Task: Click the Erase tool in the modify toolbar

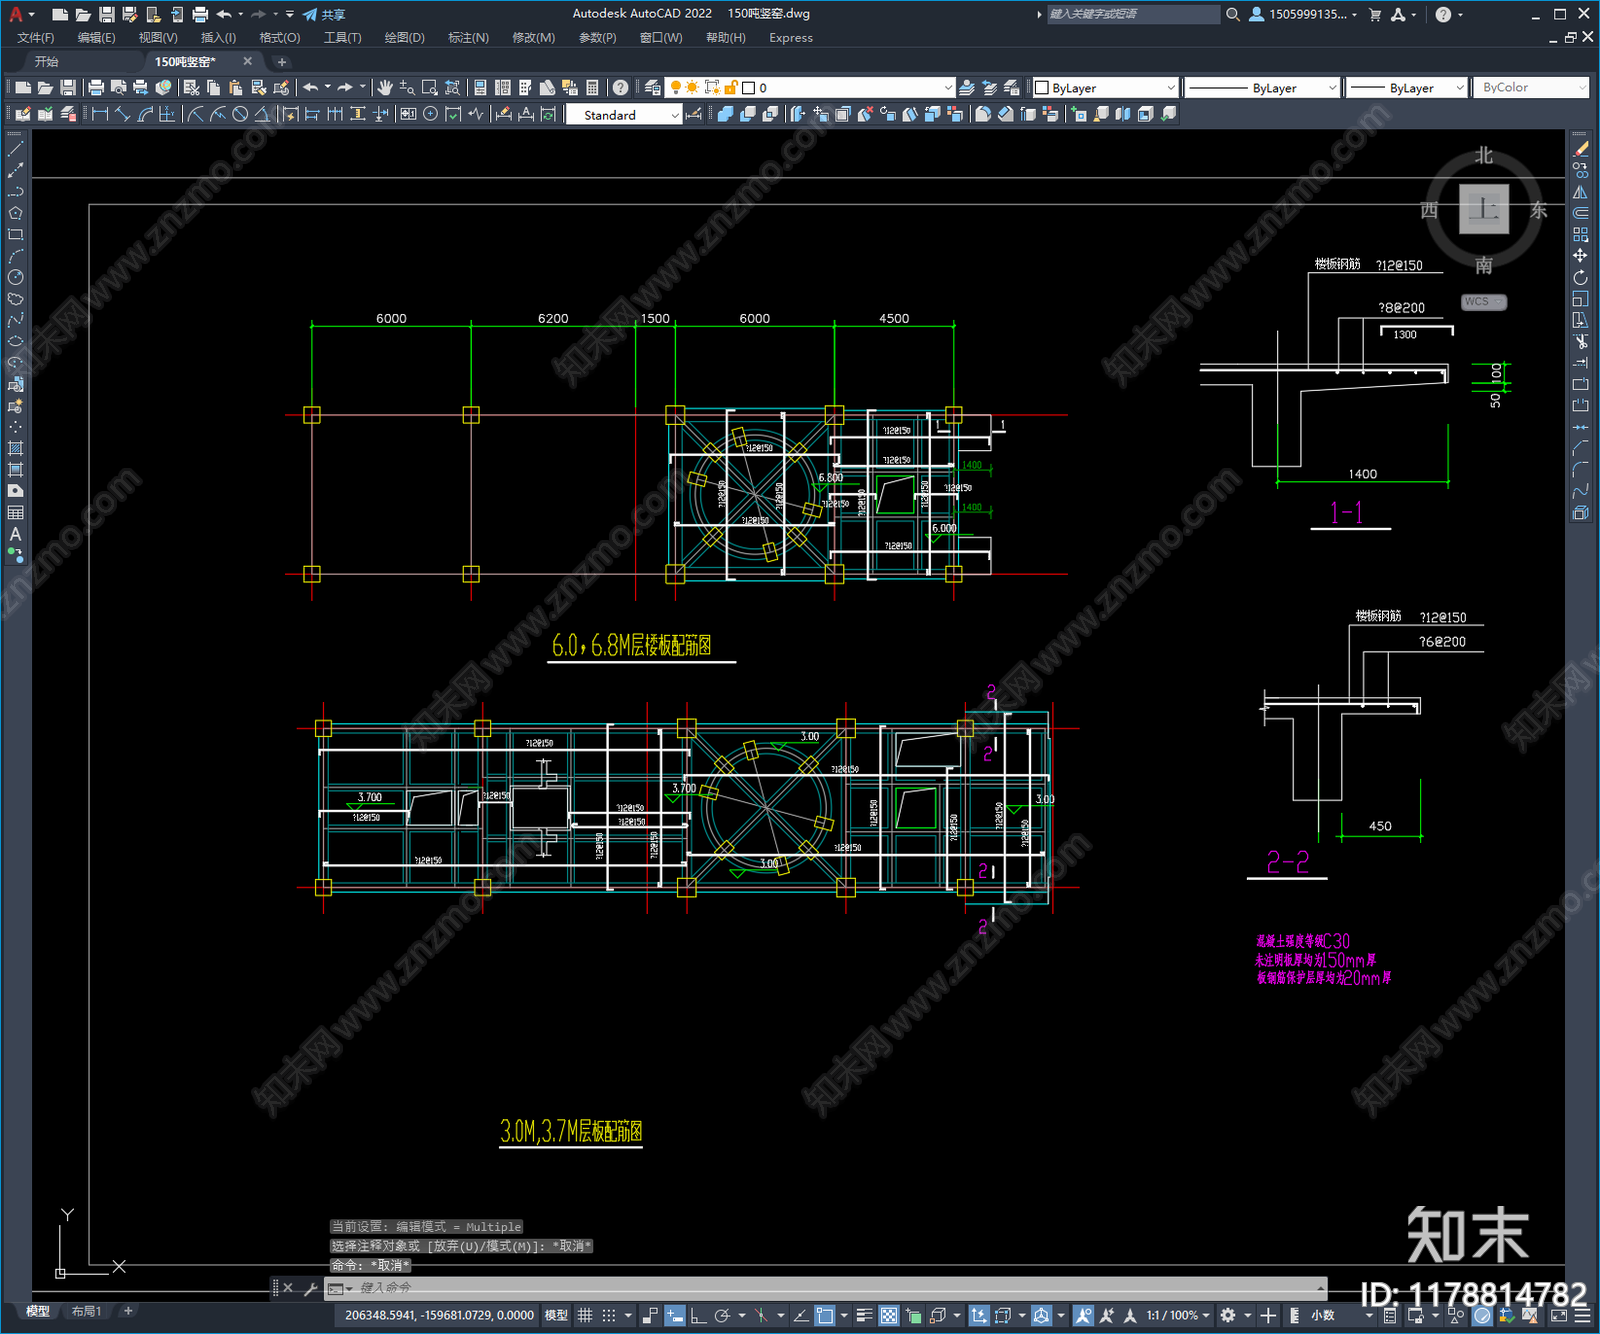Action: tap(1580, 149)
